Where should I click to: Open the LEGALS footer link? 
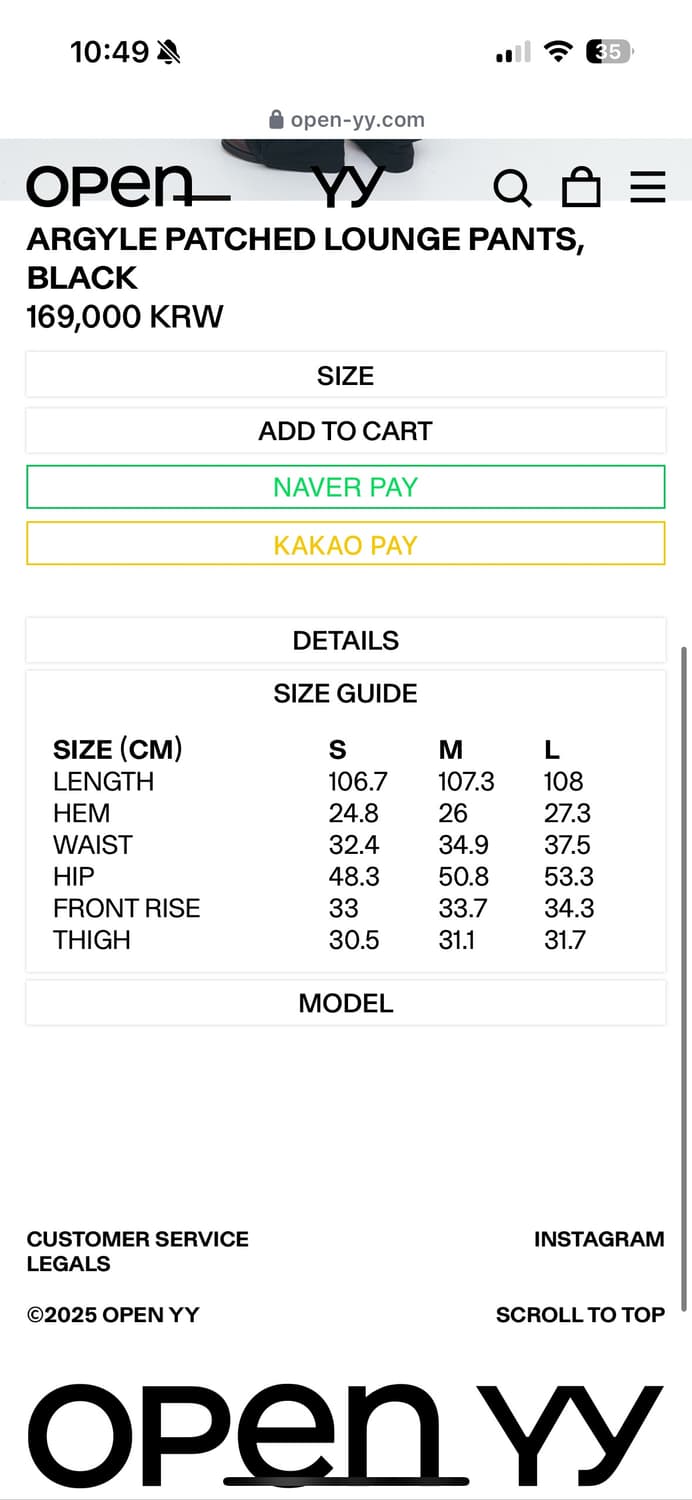click(x=69, y=1264)
